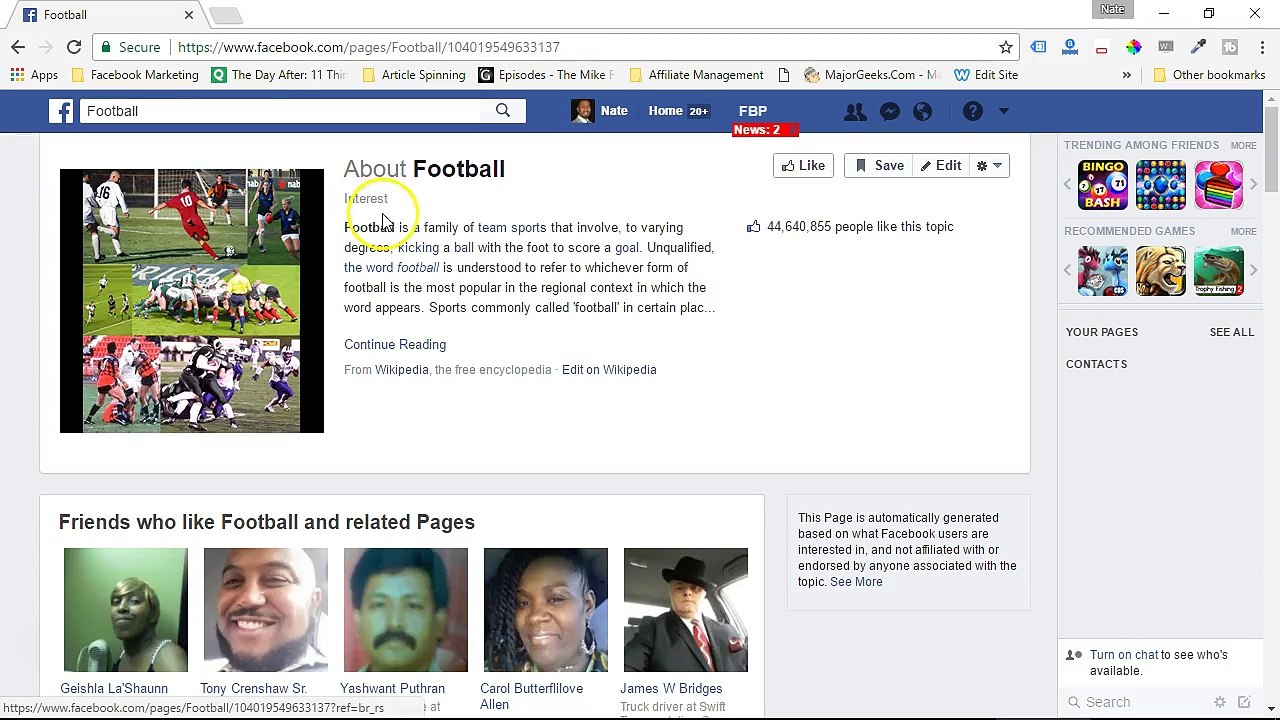Bookmark this page with the star icon
Screen dimensions: 1280x720
[1006, 47]
